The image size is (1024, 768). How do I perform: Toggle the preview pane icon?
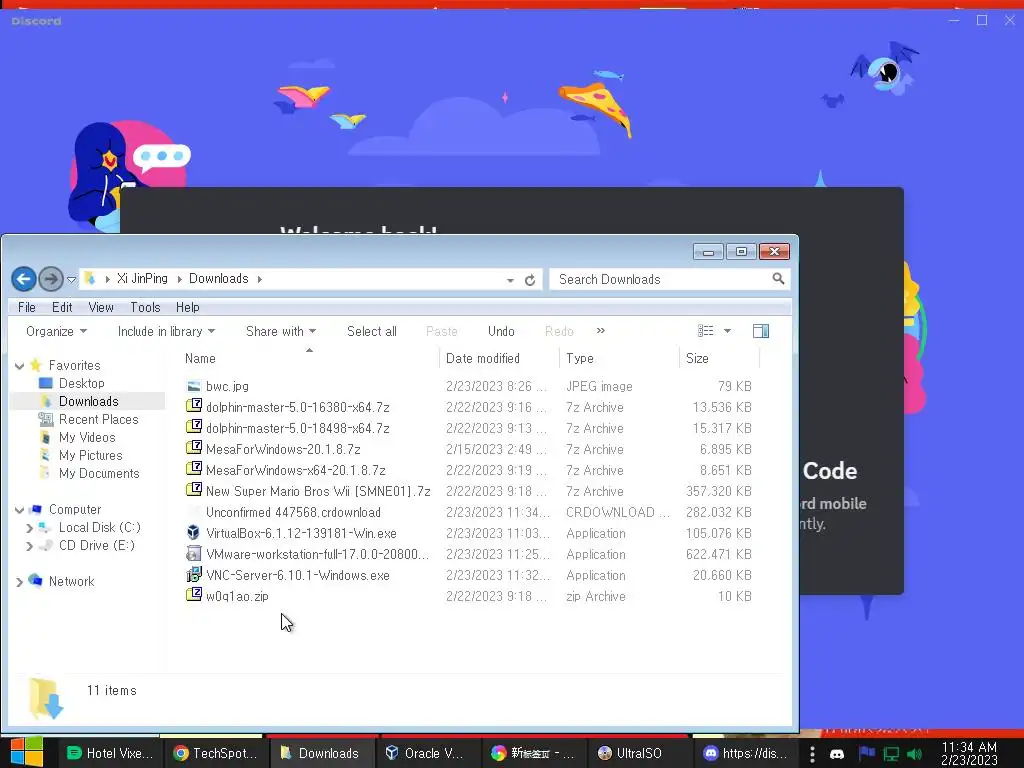coord(761,331)
